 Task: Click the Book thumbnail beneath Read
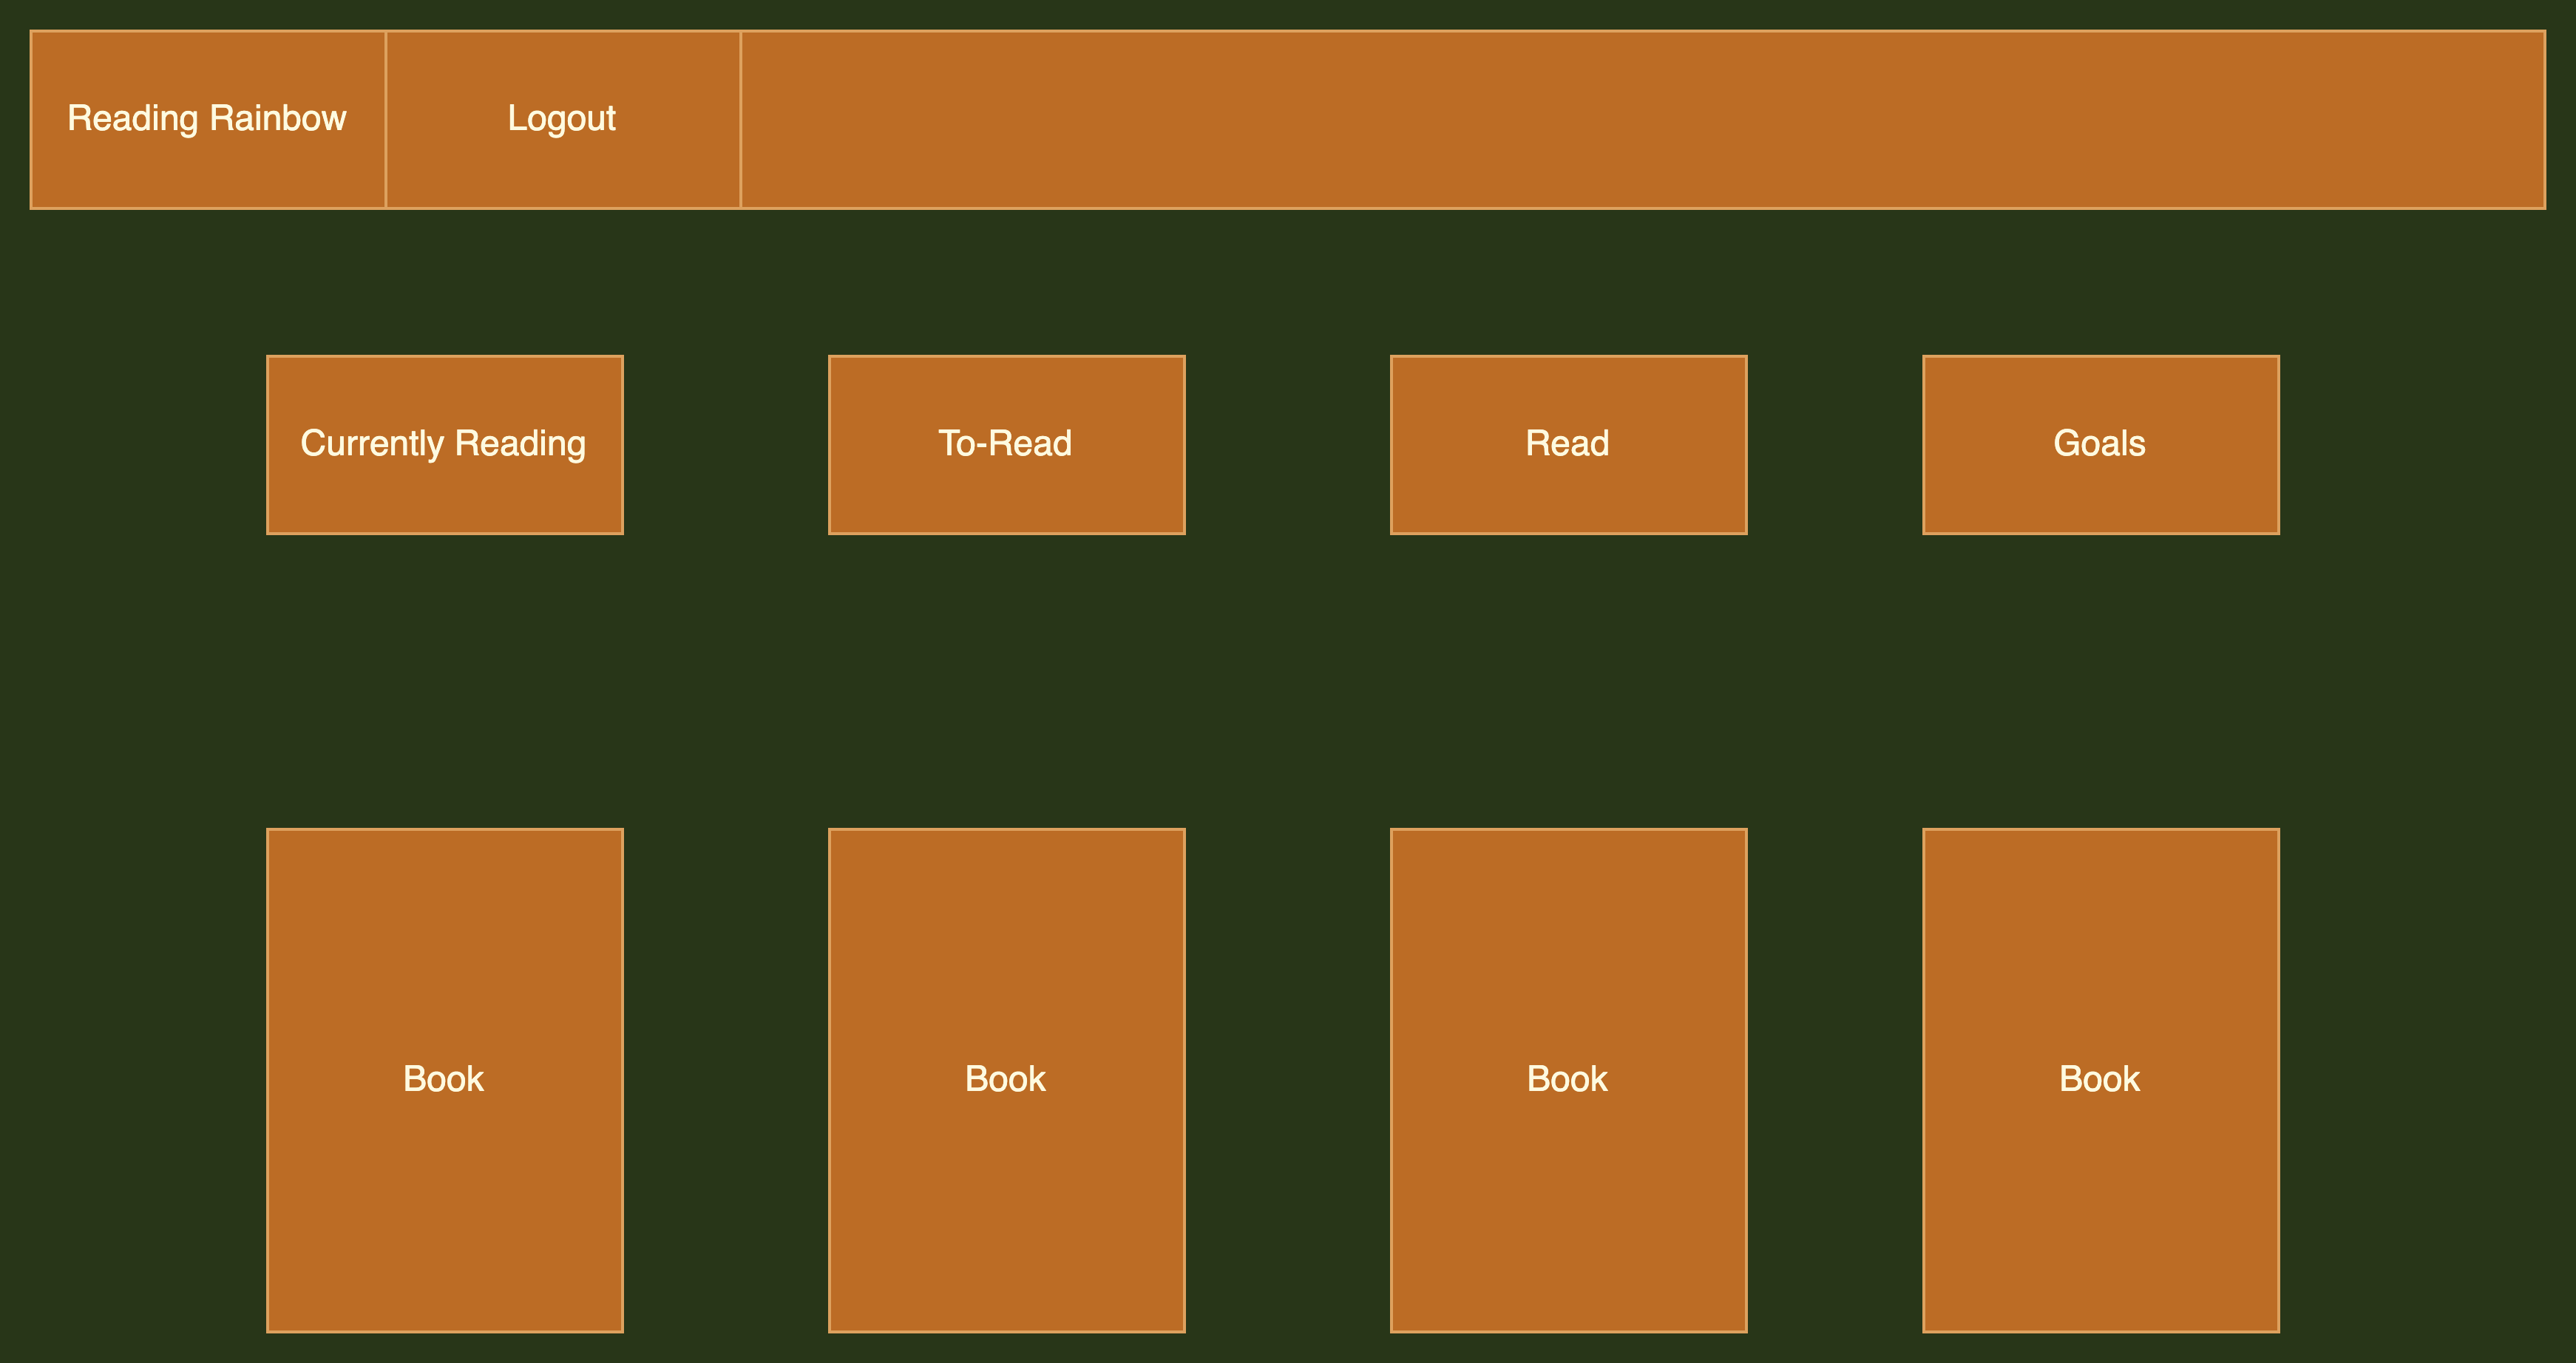point(1568,1079)
